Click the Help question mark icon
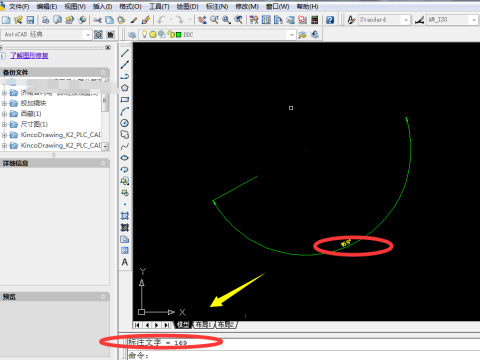This screenshot has width=480, height=360. (330, 20)
